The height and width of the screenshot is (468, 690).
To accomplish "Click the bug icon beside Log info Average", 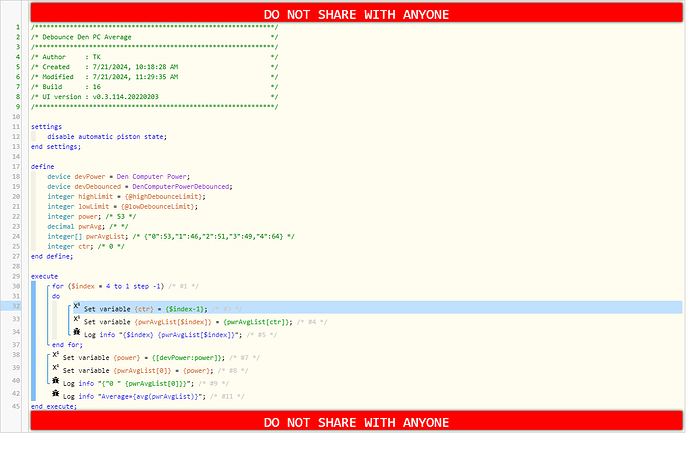I will click(56, 395).
